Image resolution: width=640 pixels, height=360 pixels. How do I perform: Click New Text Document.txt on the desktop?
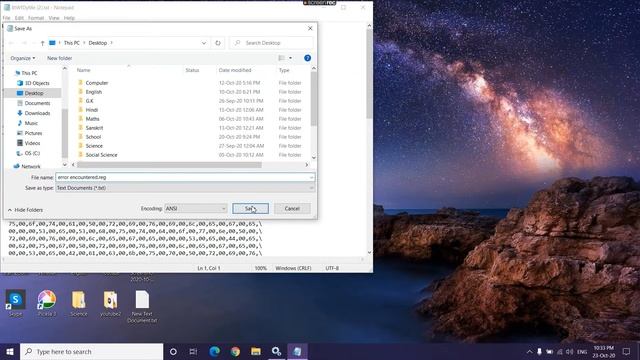pos(142,307)
